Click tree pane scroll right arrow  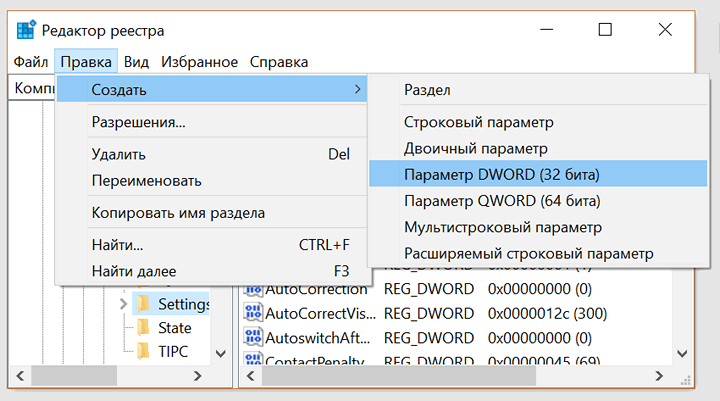(197, 376)
